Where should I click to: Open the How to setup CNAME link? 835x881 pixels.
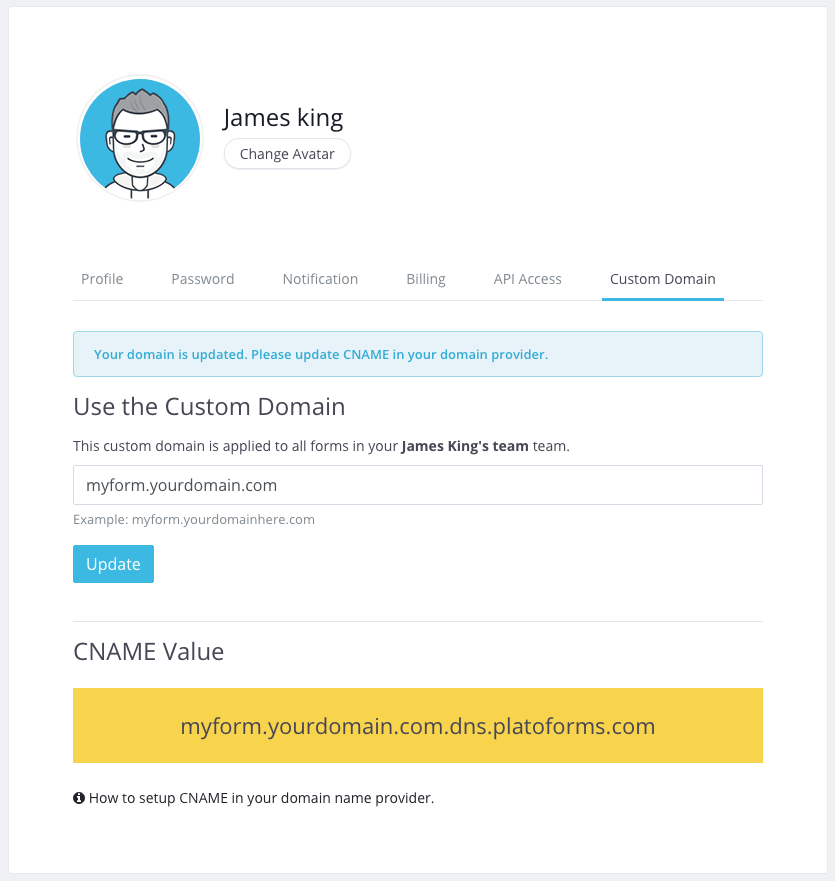click(x=262, y=799)
